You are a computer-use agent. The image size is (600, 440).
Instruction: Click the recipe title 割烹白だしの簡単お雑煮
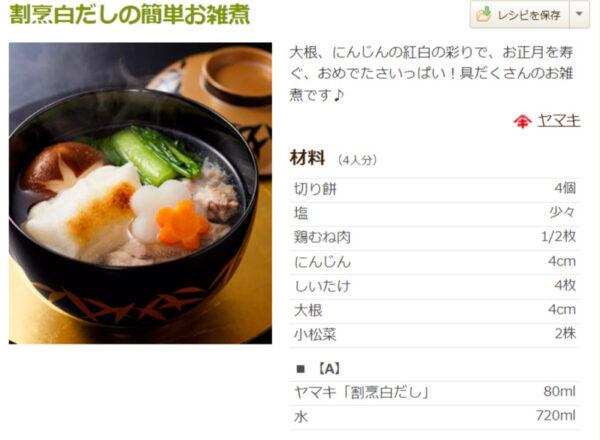coord(129,14)
